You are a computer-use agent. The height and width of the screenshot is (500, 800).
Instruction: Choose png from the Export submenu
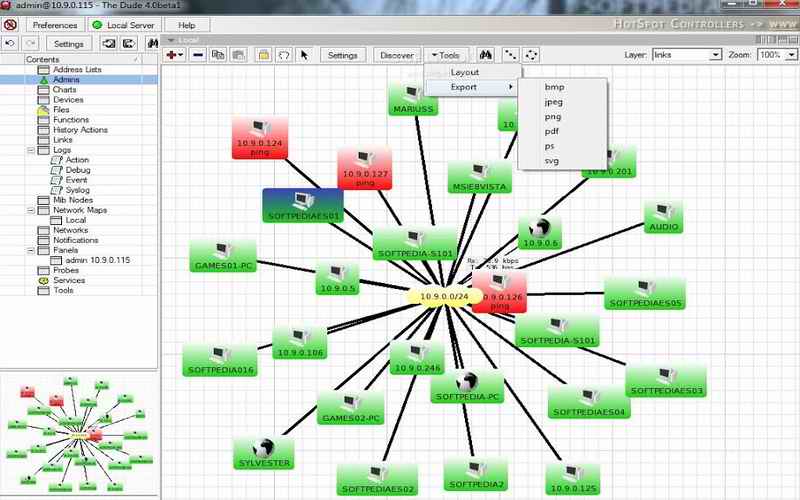[x=553, y=116]
